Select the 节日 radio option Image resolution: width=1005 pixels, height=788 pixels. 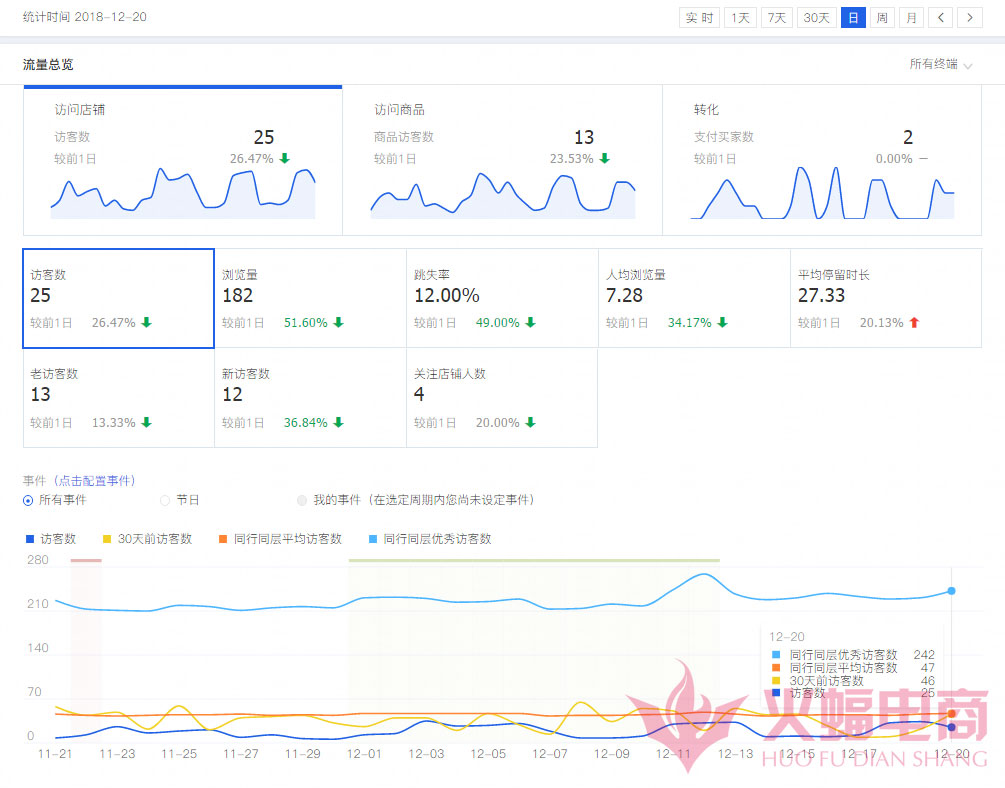click(165, 500)
